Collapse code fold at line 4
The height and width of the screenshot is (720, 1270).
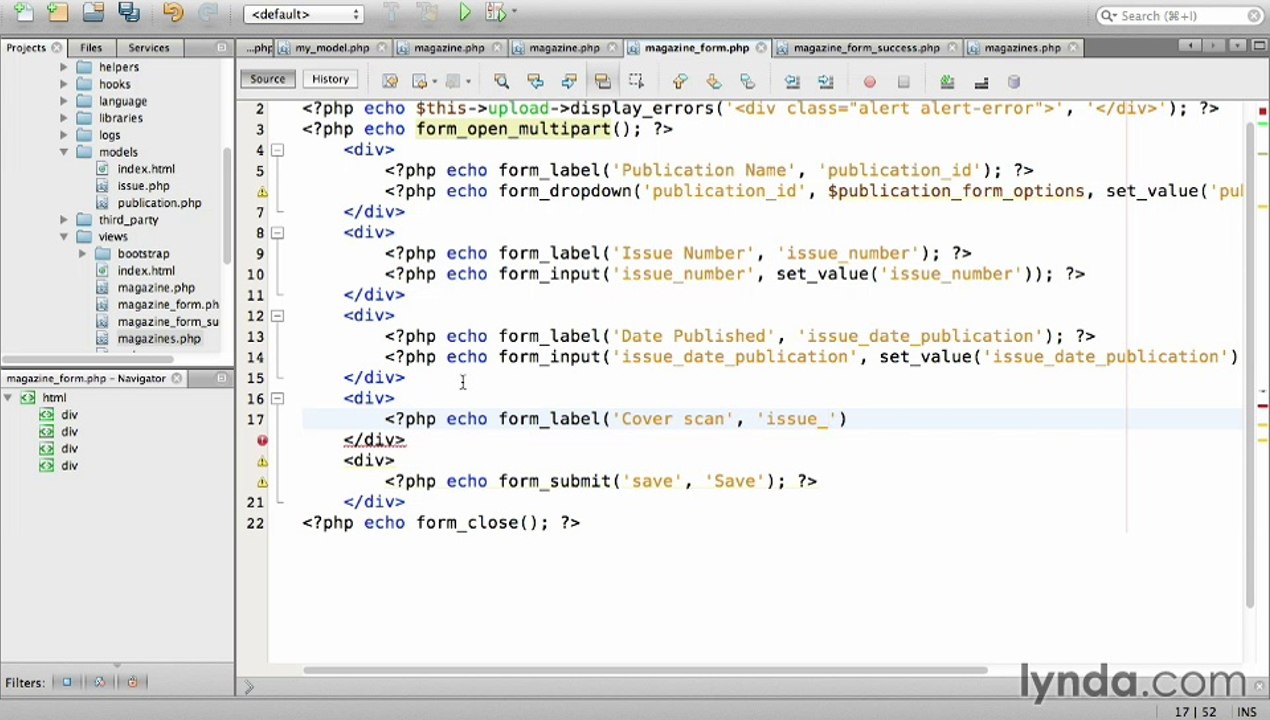click(278, 150)
